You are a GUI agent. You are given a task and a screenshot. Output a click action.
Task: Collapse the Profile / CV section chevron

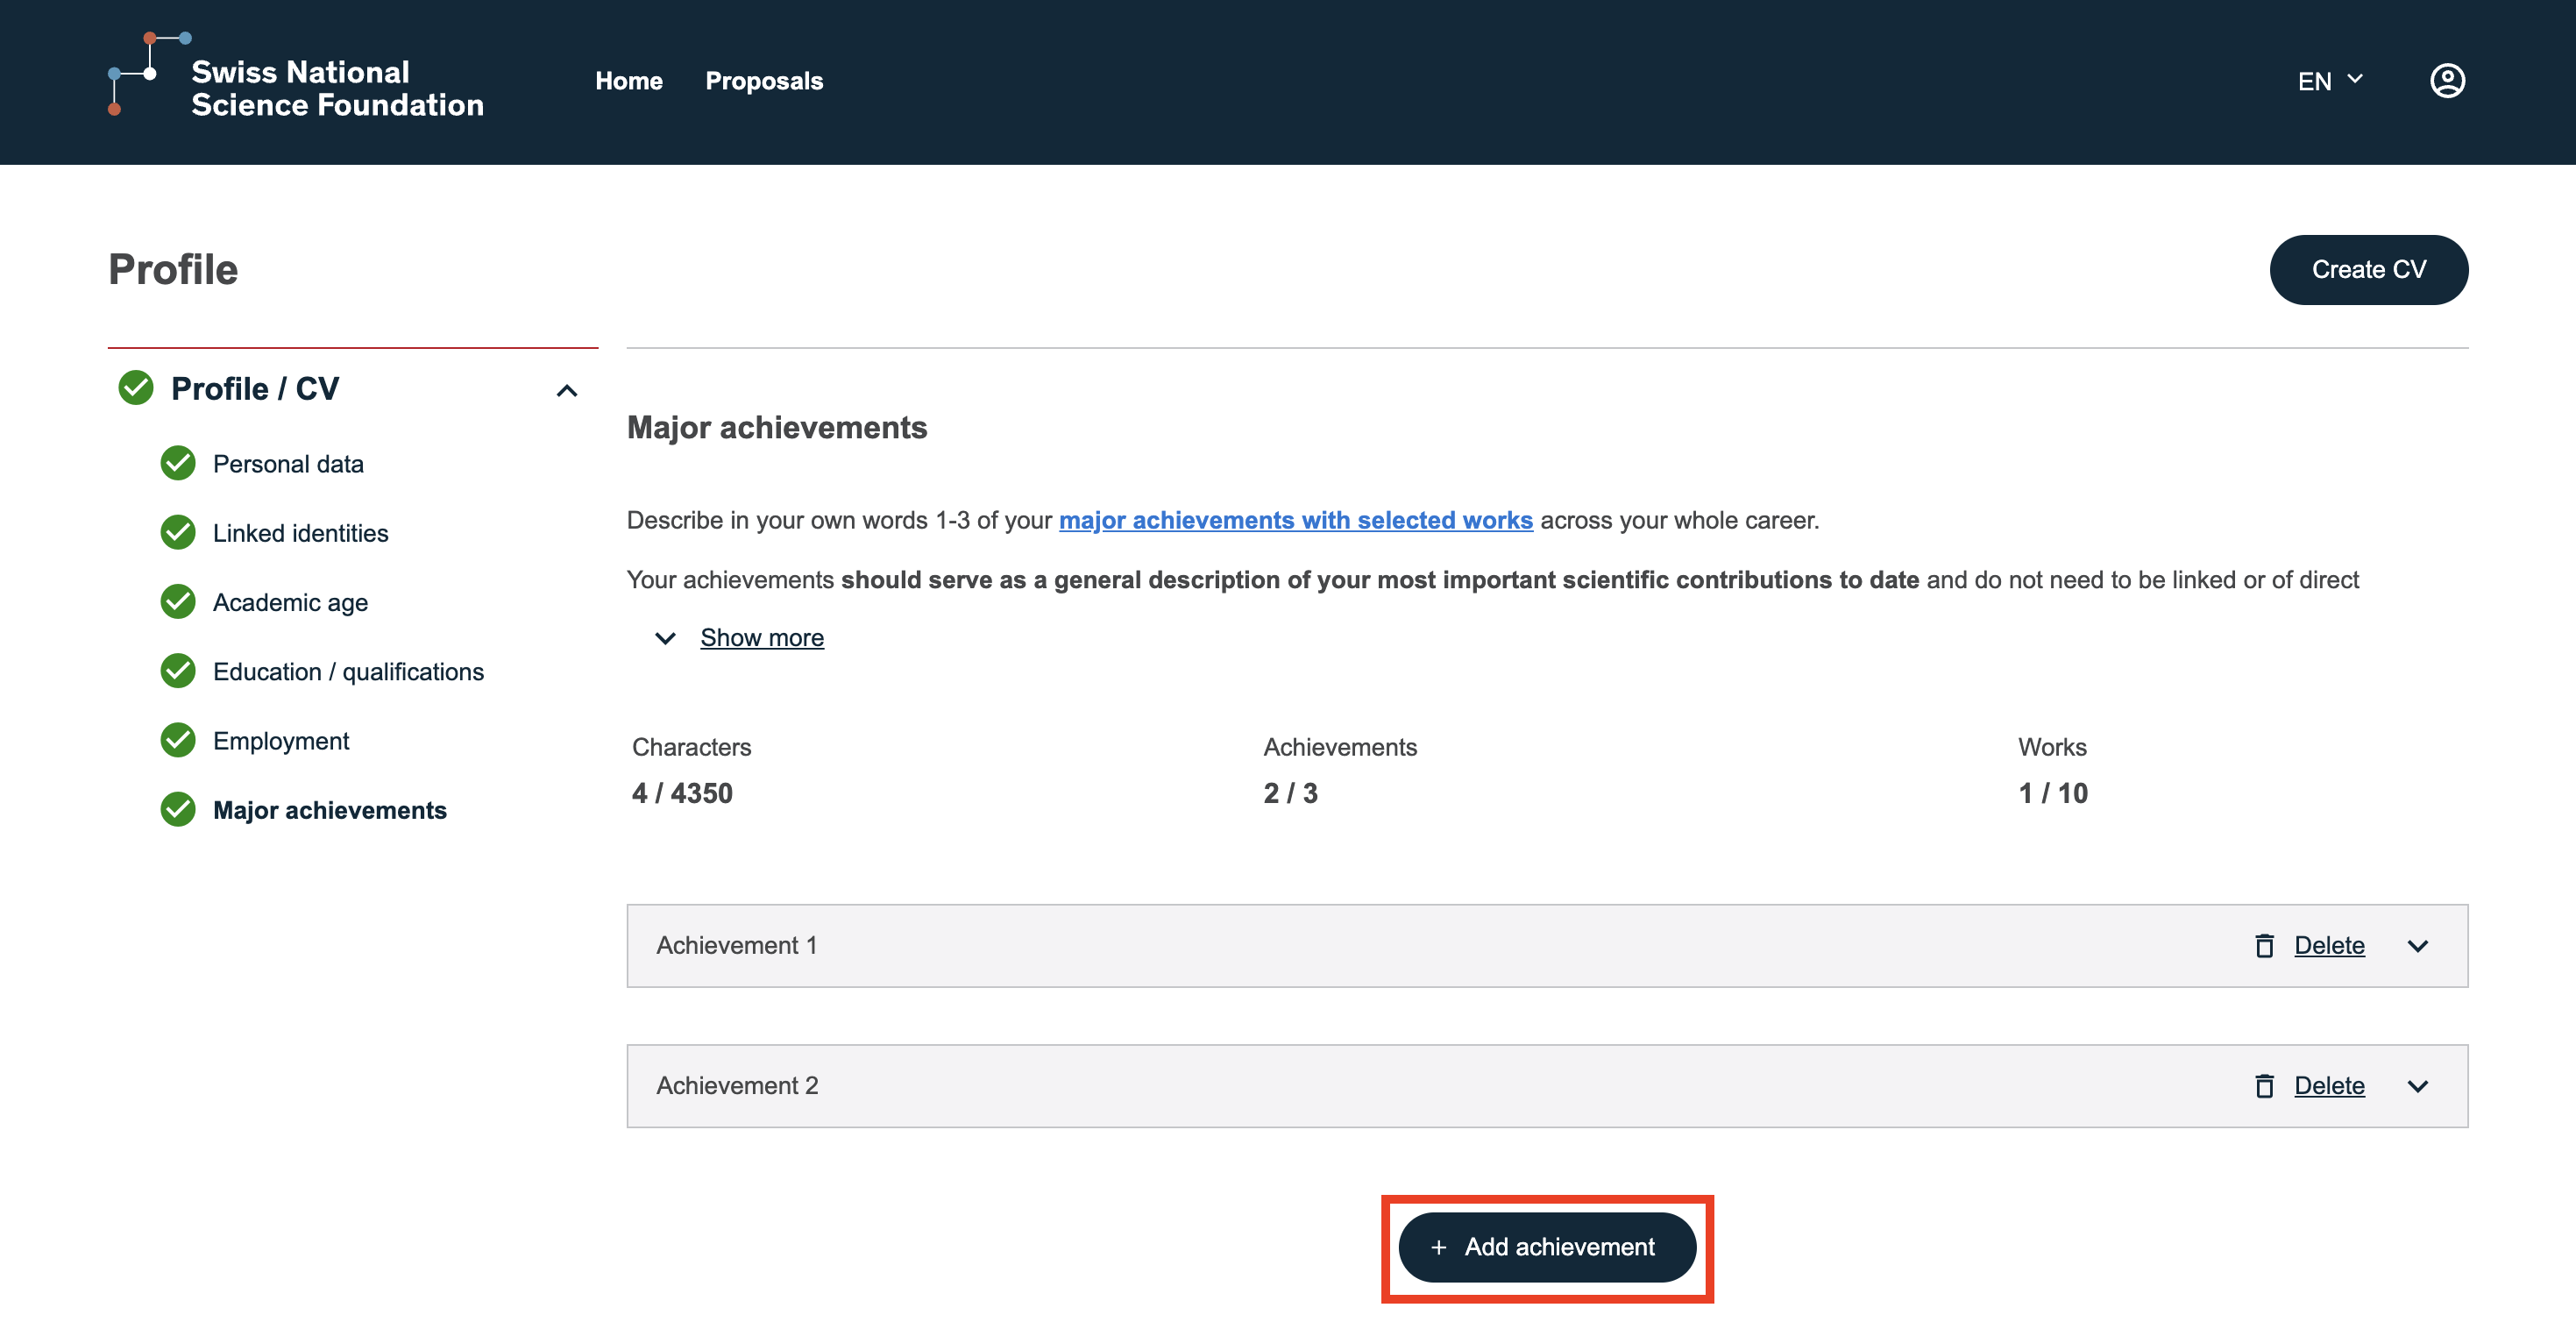click(567, 390)
